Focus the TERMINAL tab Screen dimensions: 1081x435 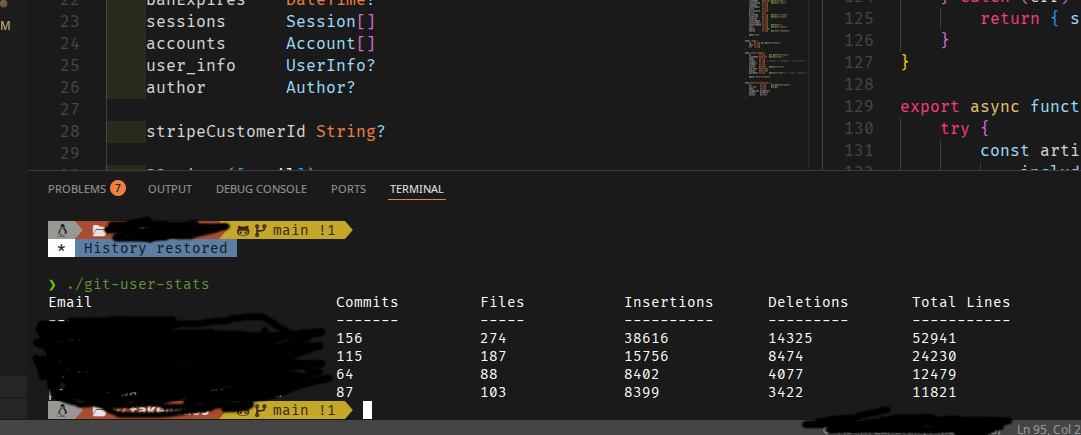pos(416,189)
